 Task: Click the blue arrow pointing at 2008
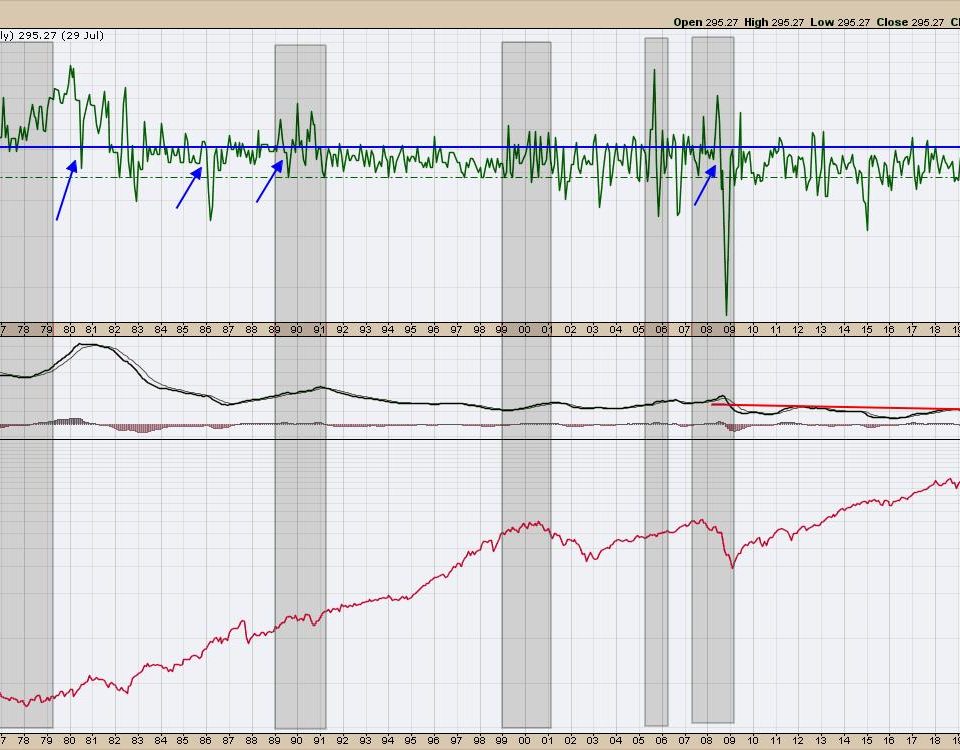tap(705, 186)
